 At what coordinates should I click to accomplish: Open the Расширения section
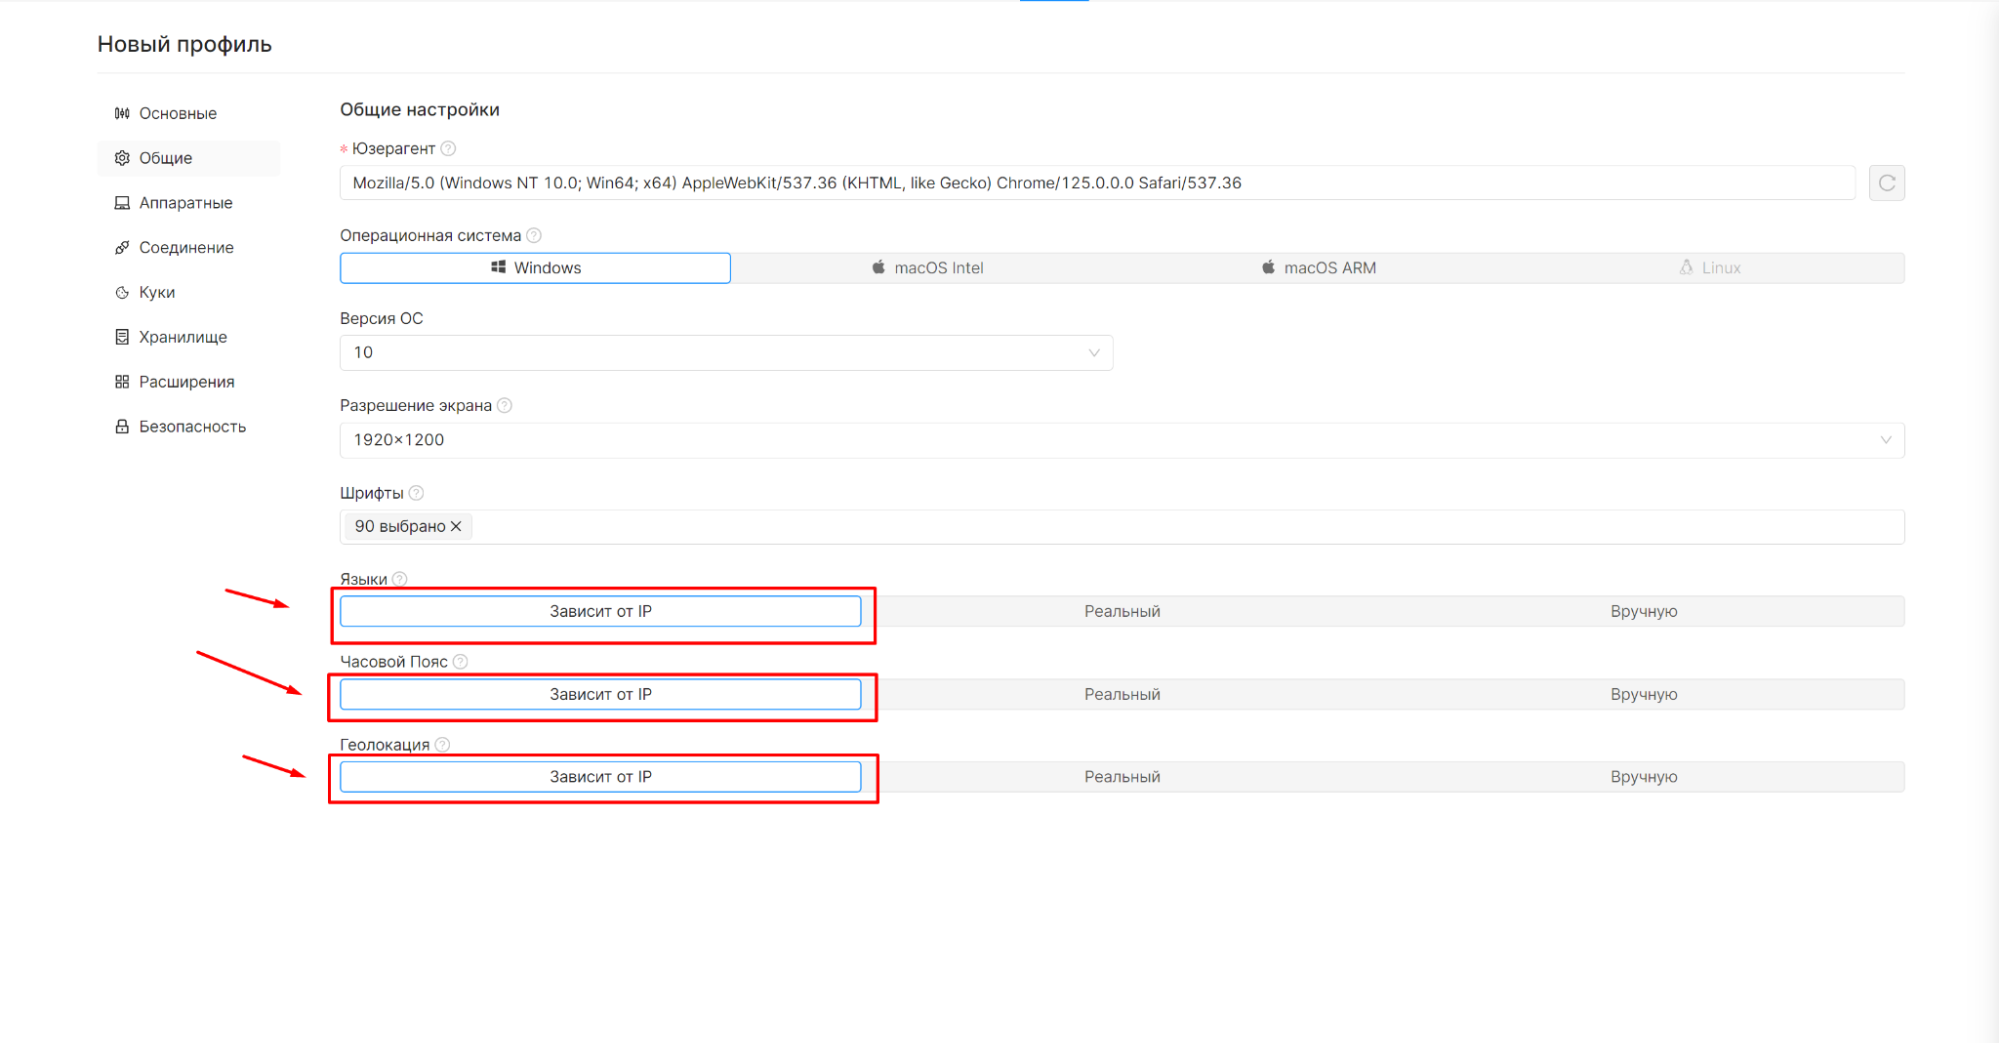tap(188, 382)
